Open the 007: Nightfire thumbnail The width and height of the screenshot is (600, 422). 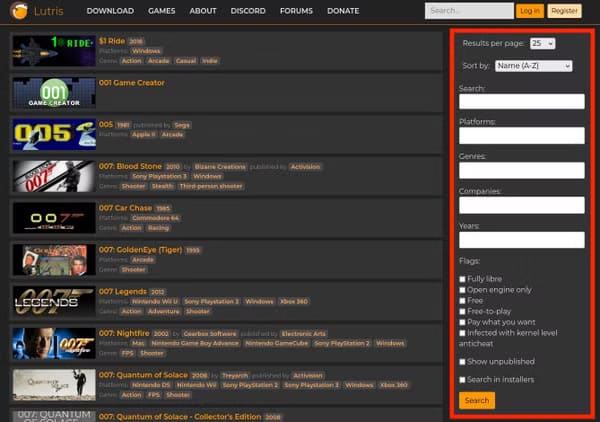coord(54,343)
